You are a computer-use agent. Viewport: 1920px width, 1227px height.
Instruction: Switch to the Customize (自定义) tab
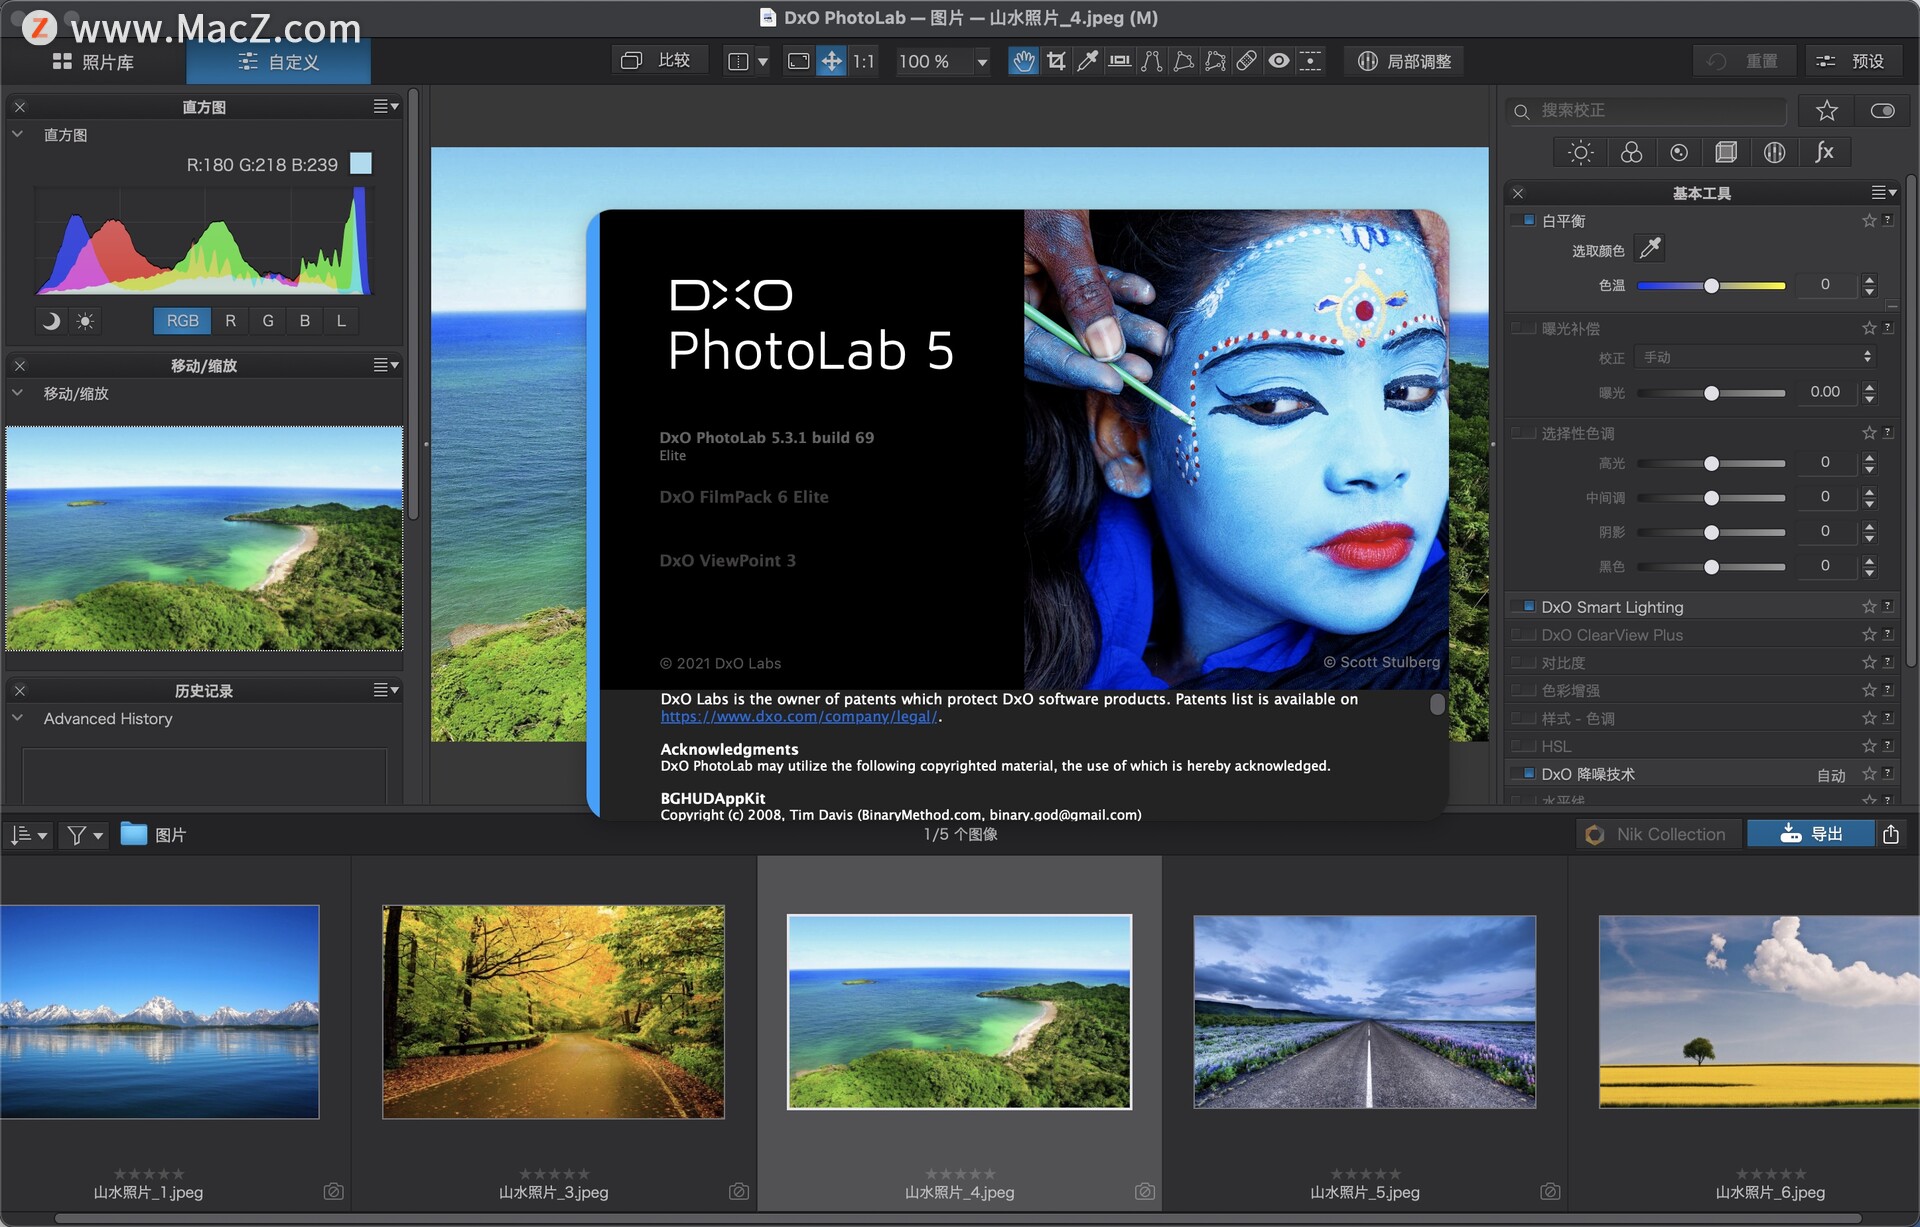click(x=279, y=62)
